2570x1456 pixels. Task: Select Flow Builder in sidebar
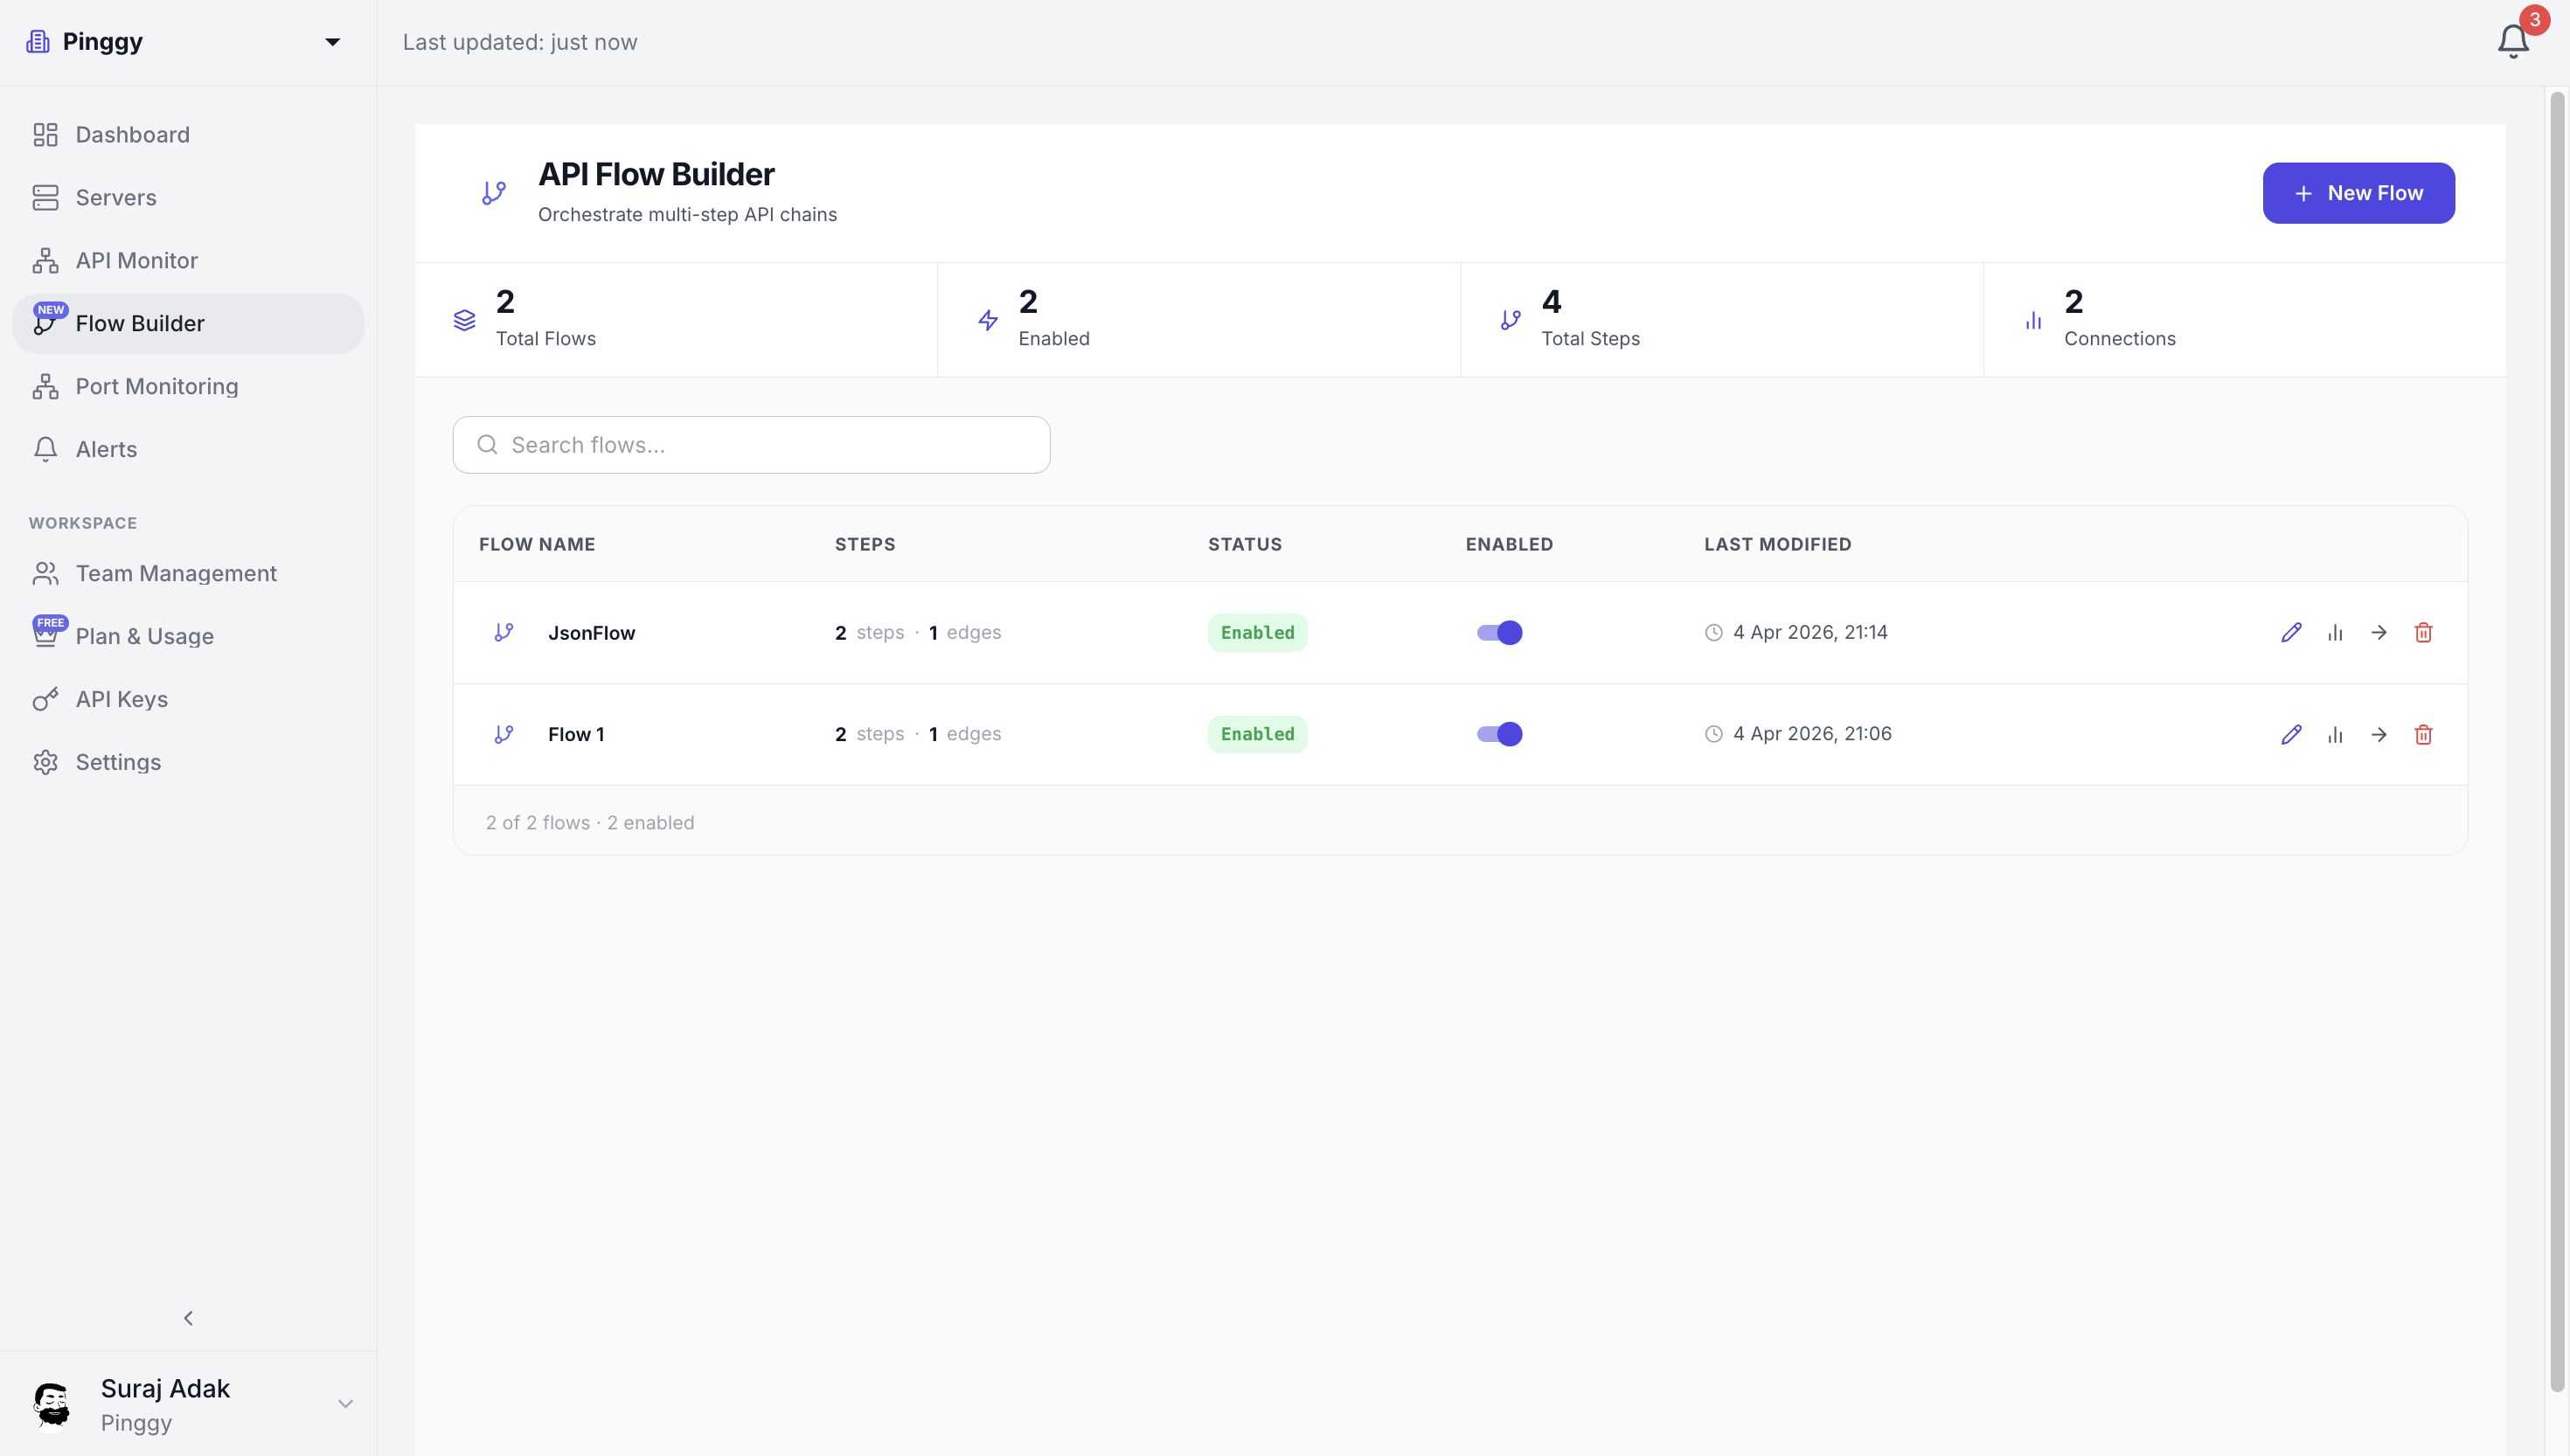click(188, 323)
